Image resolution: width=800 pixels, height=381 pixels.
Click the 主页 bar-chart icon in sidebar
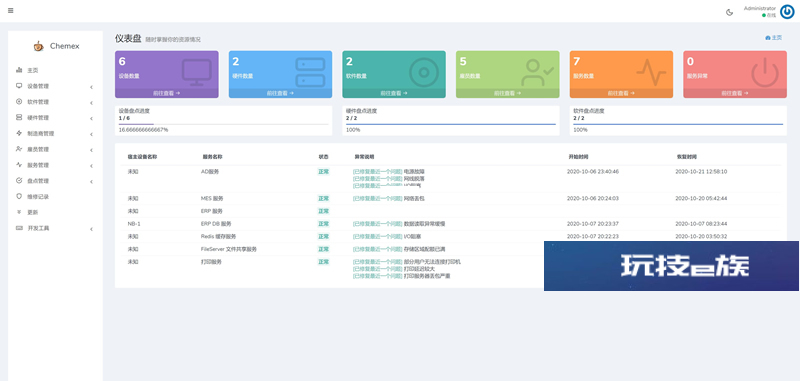(19, 70)
